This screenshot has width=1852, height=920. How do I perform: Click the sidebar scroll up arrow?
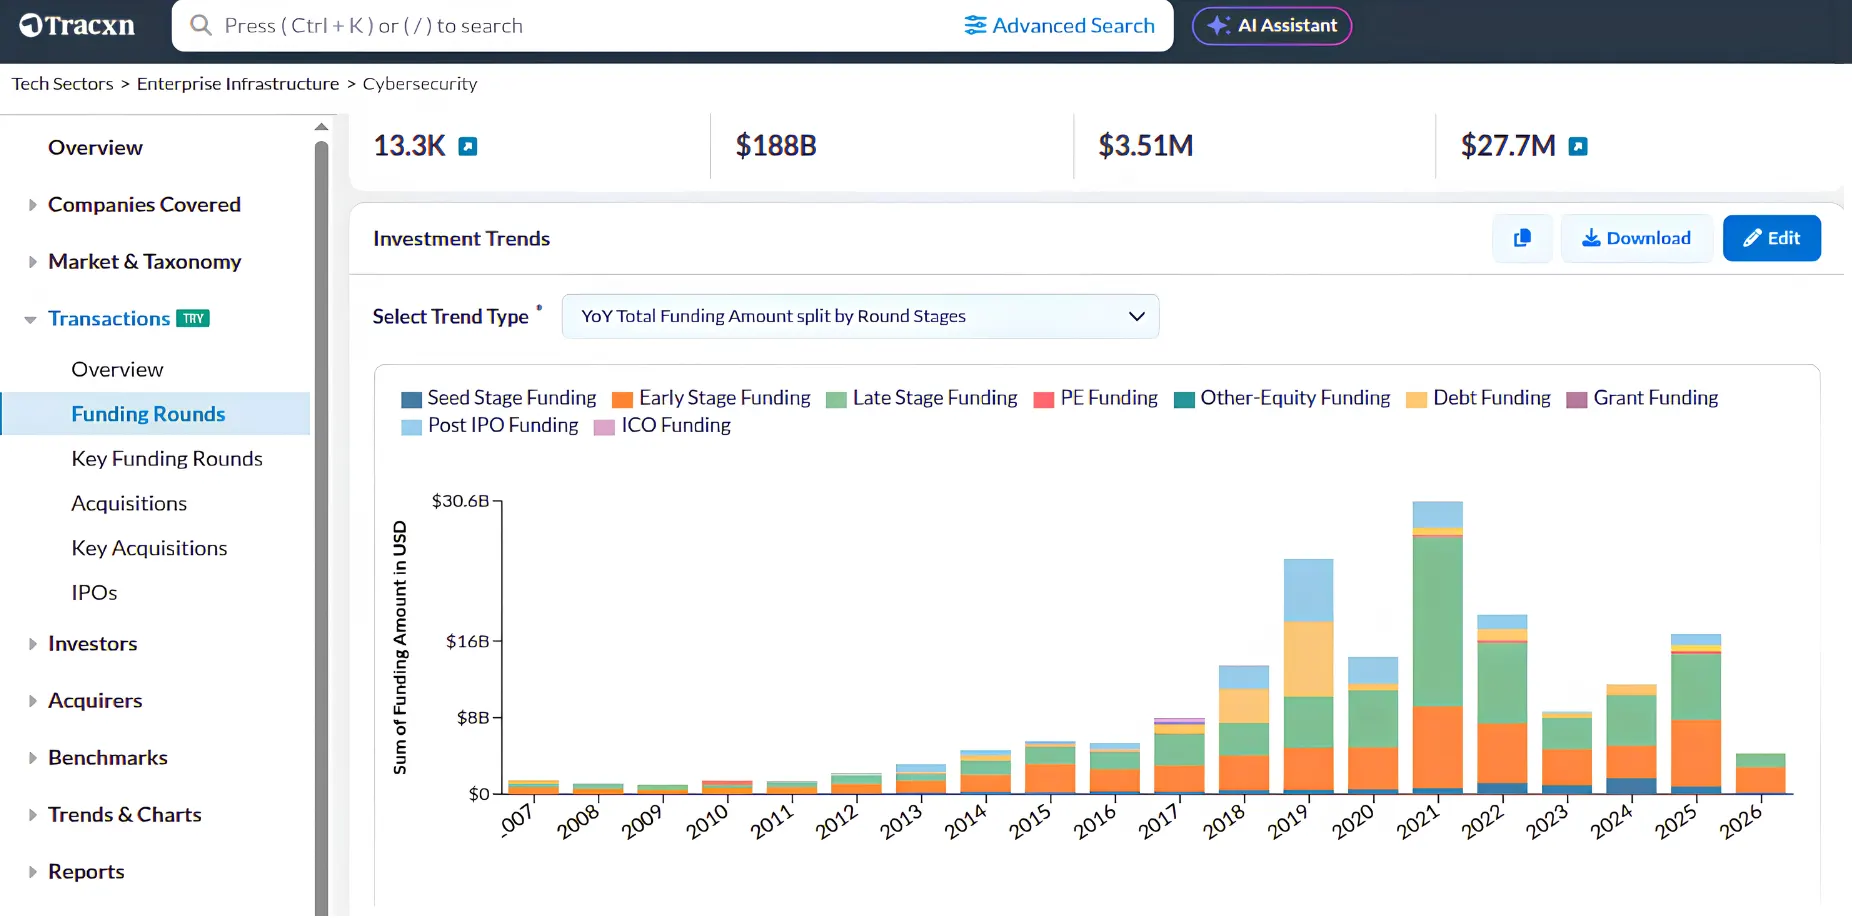tap(321, 127)
